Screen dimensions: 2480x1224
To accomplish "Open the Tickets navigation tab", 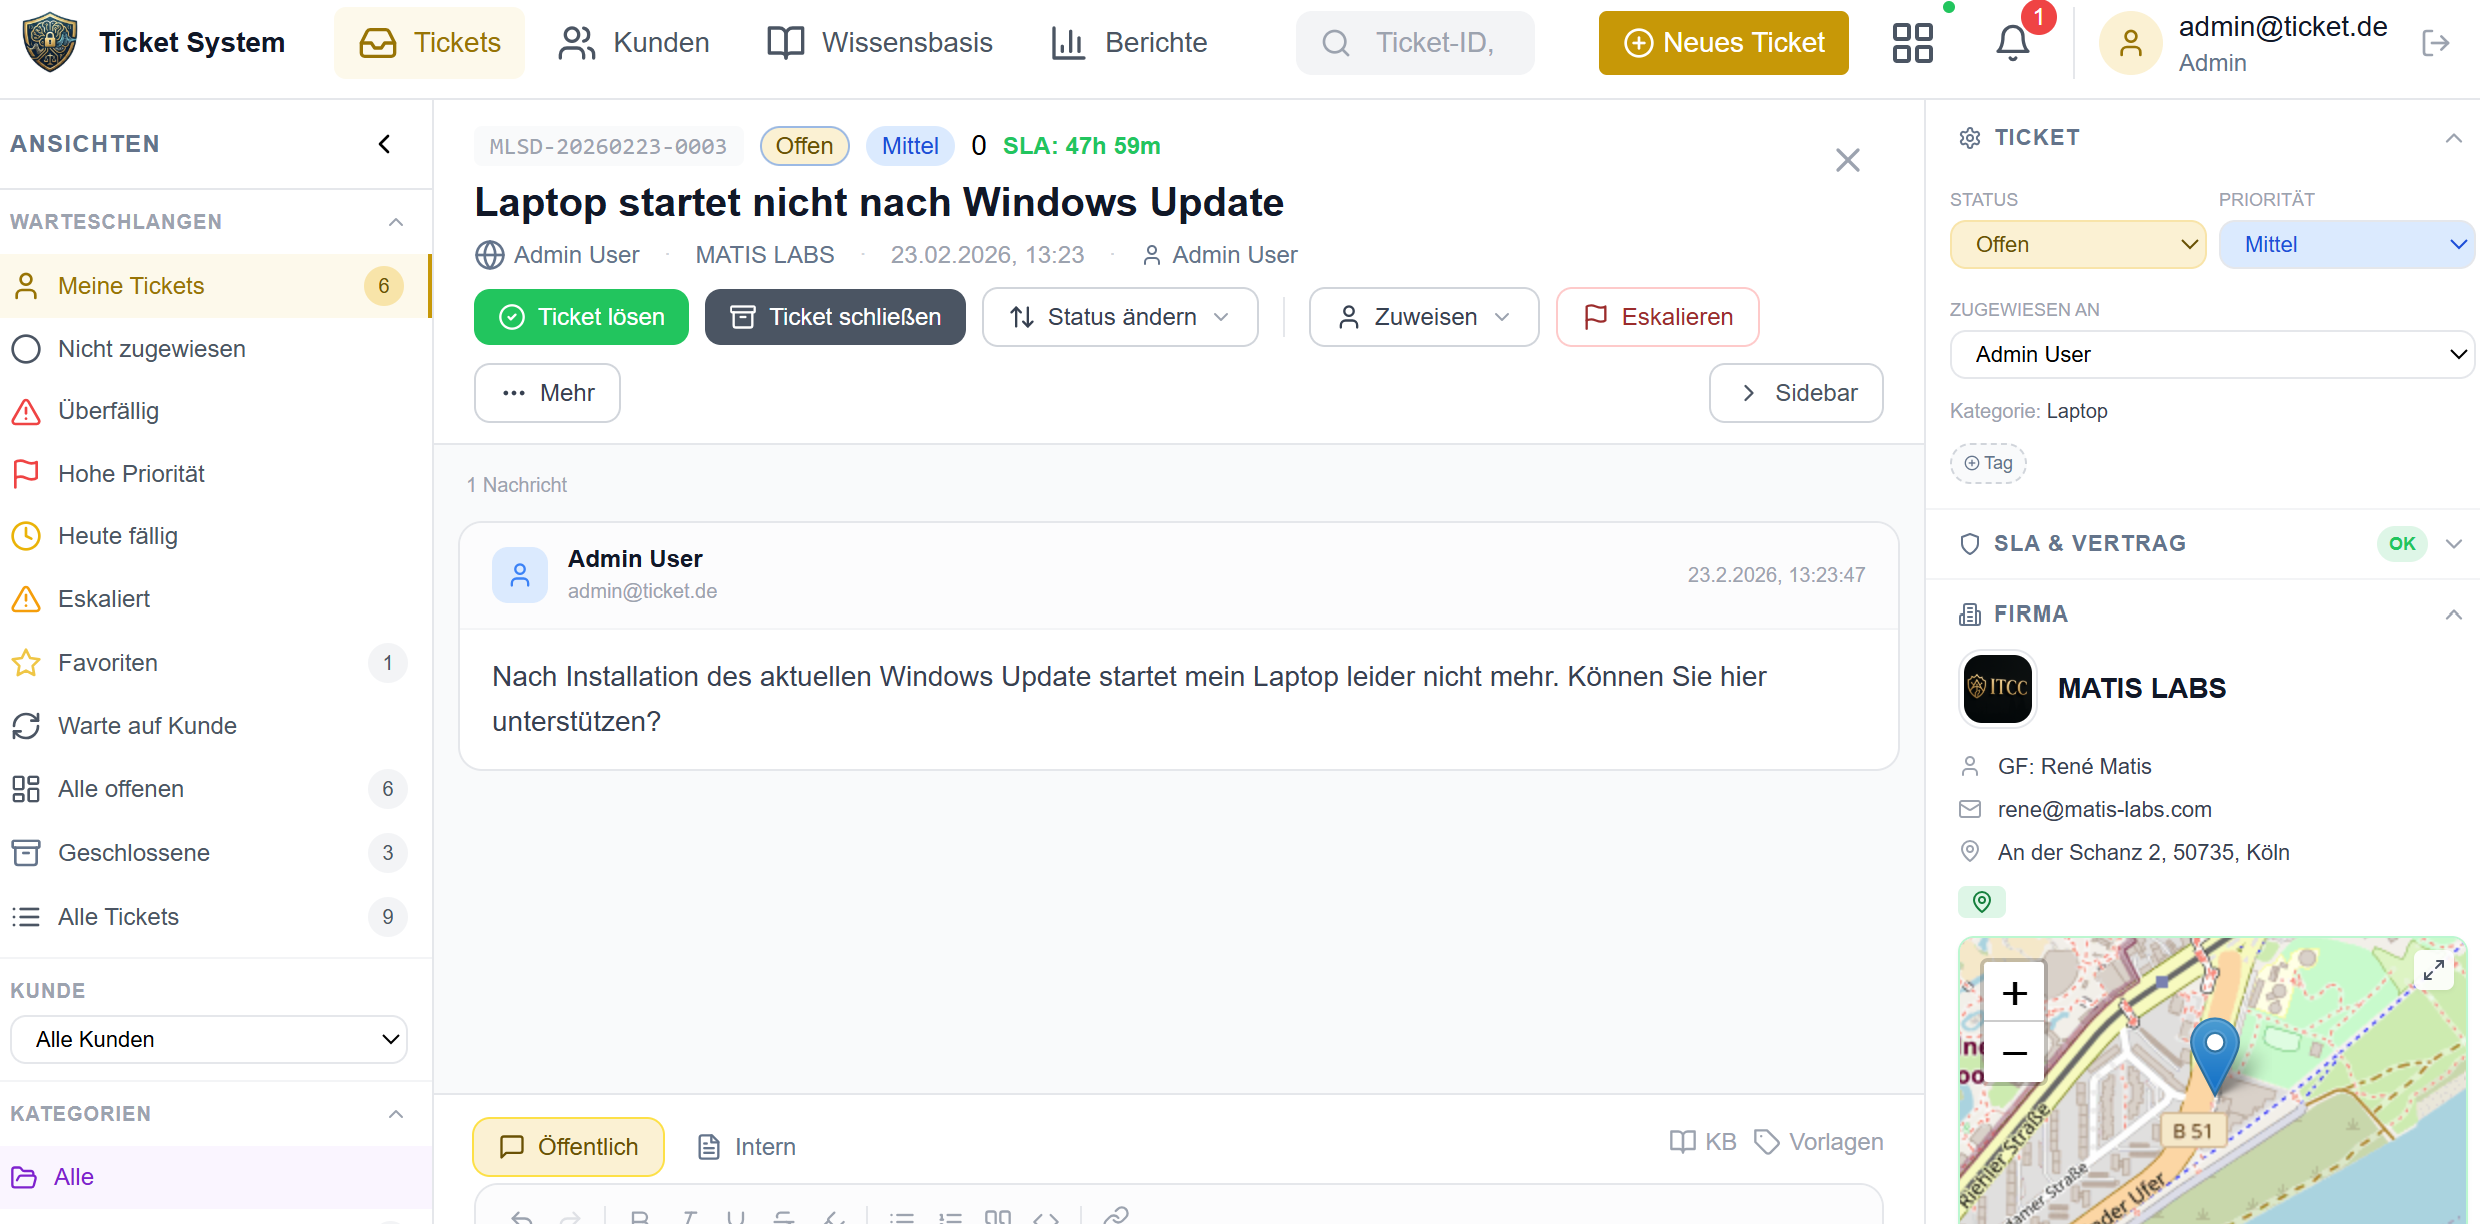I will coord(429,42).
